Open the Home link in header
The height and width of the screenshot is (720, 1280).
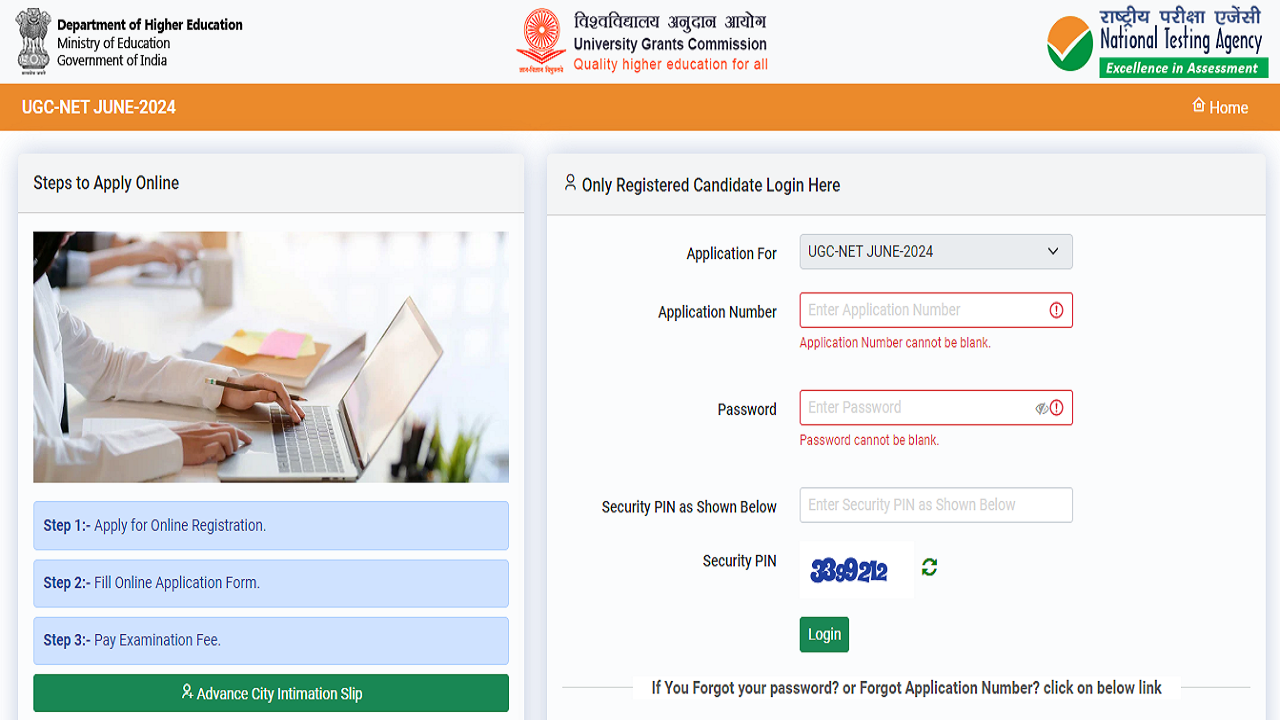pos(1220,107)
